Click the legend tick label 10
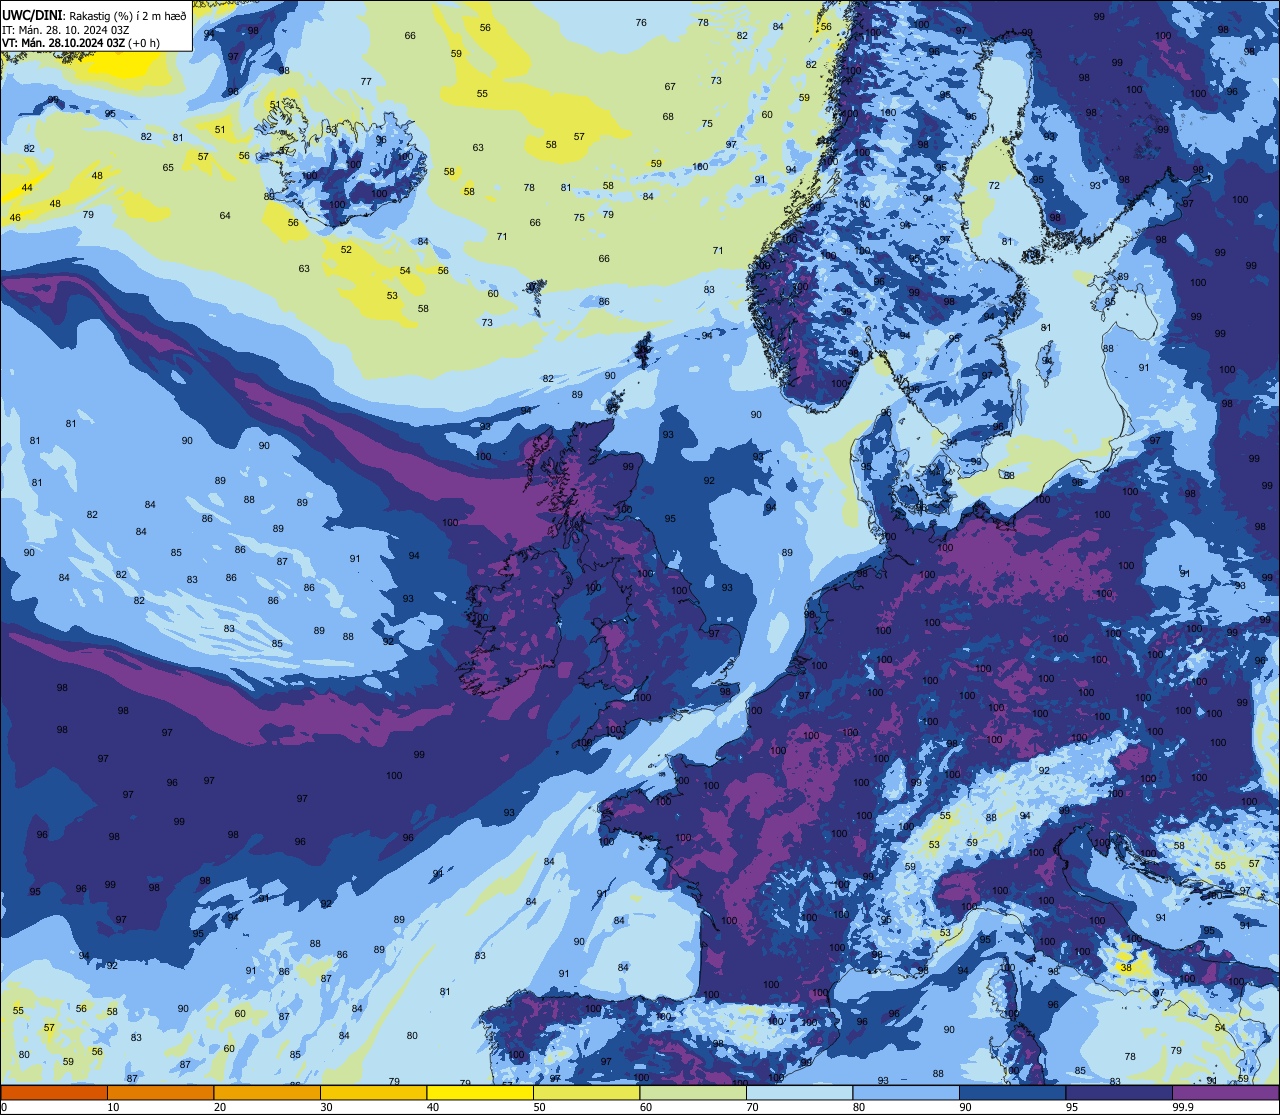The height and width of the screenshot is (1115, 1280). pos(113,1107)
